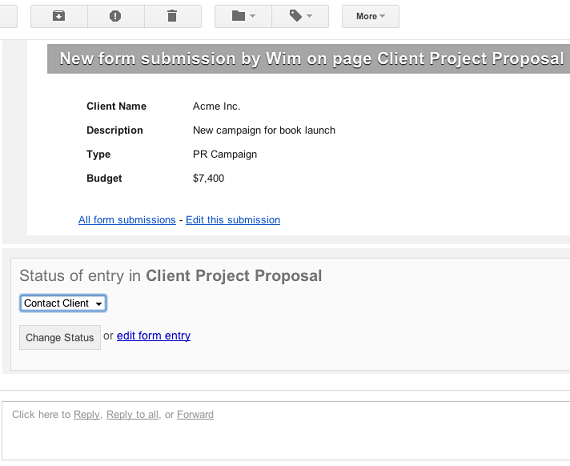Delete the email with the trash icon
Image resolution: width=570 pixels, height=466 pixels.
(x=173, y=16)
